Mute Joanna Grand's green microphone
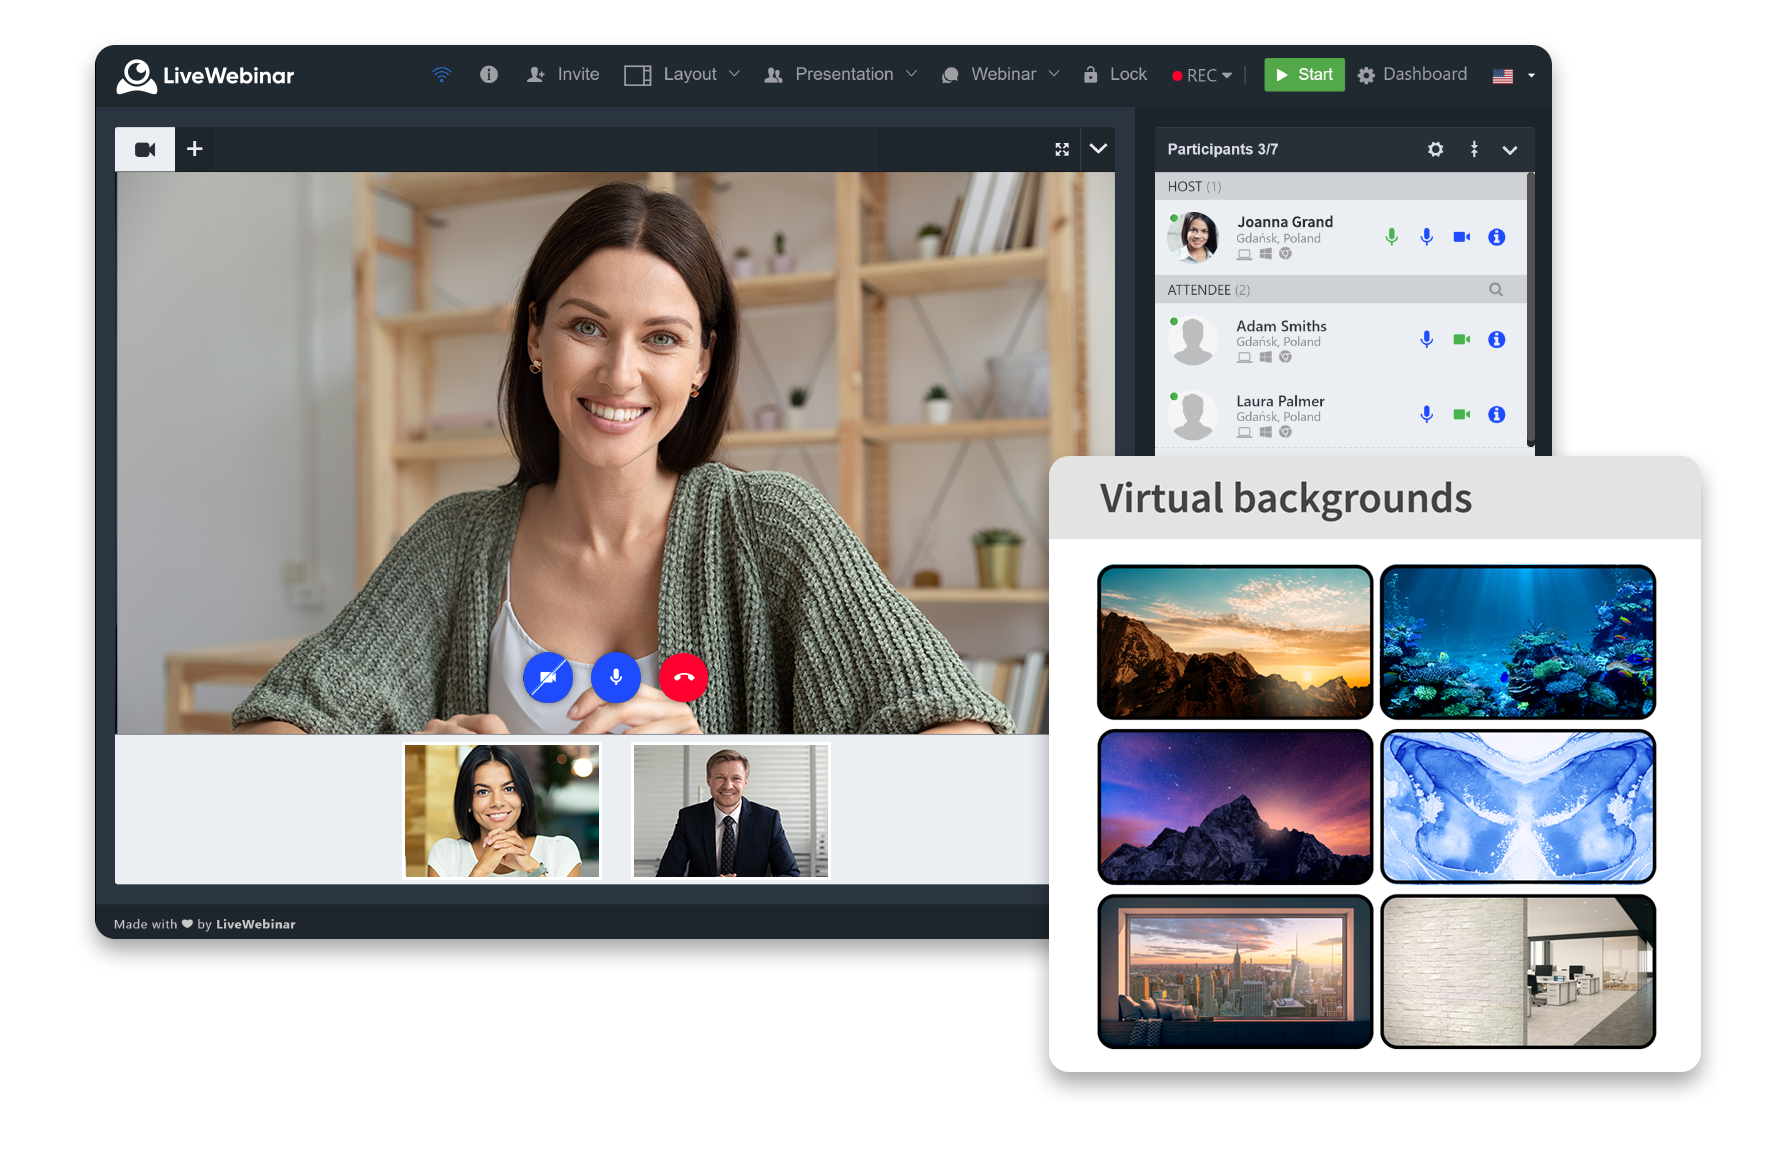The height and width of the screenshot is (1152, 1792). tap(1390, 237)
